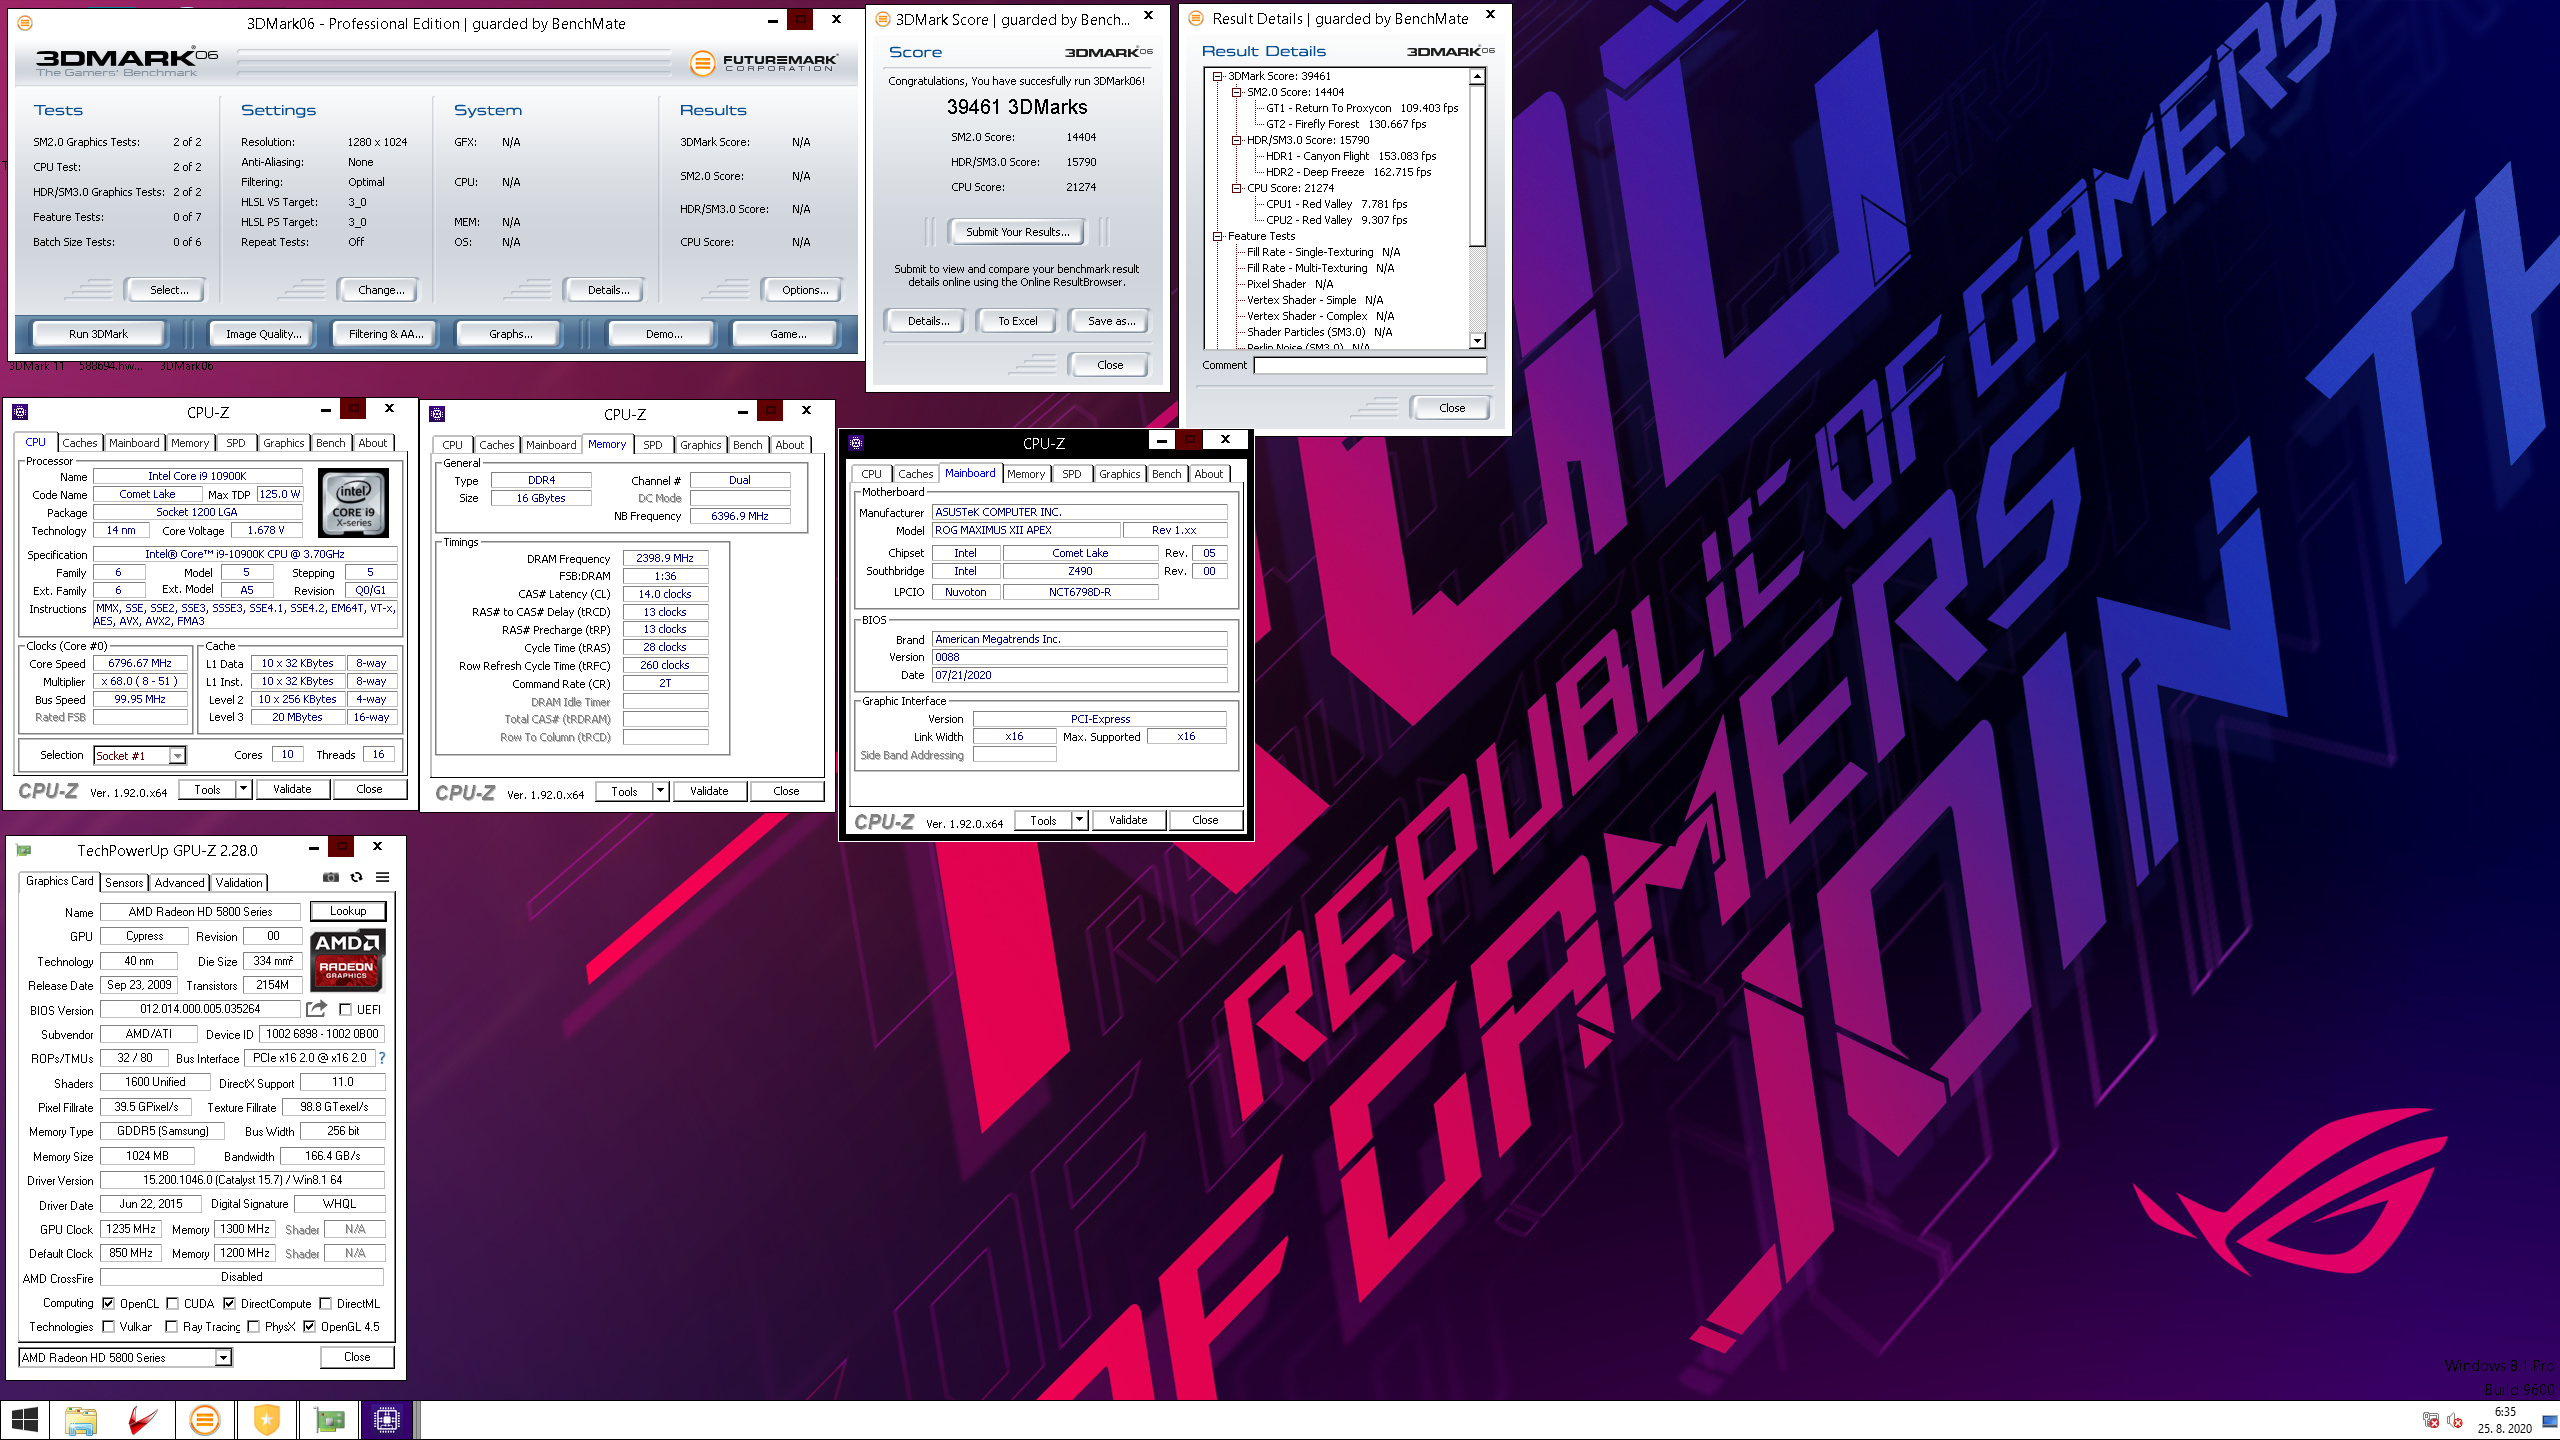Click CPU-Z title icon in Memory window
2560x1440 pixels.
(x=437, y=414)
